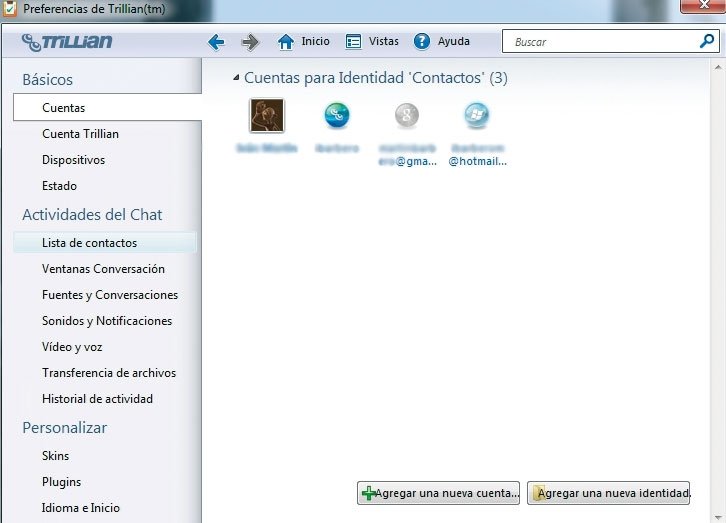This screenshot has height=523, width=726.
Task: Click the Trillian logo
Action: coord(67,42)
